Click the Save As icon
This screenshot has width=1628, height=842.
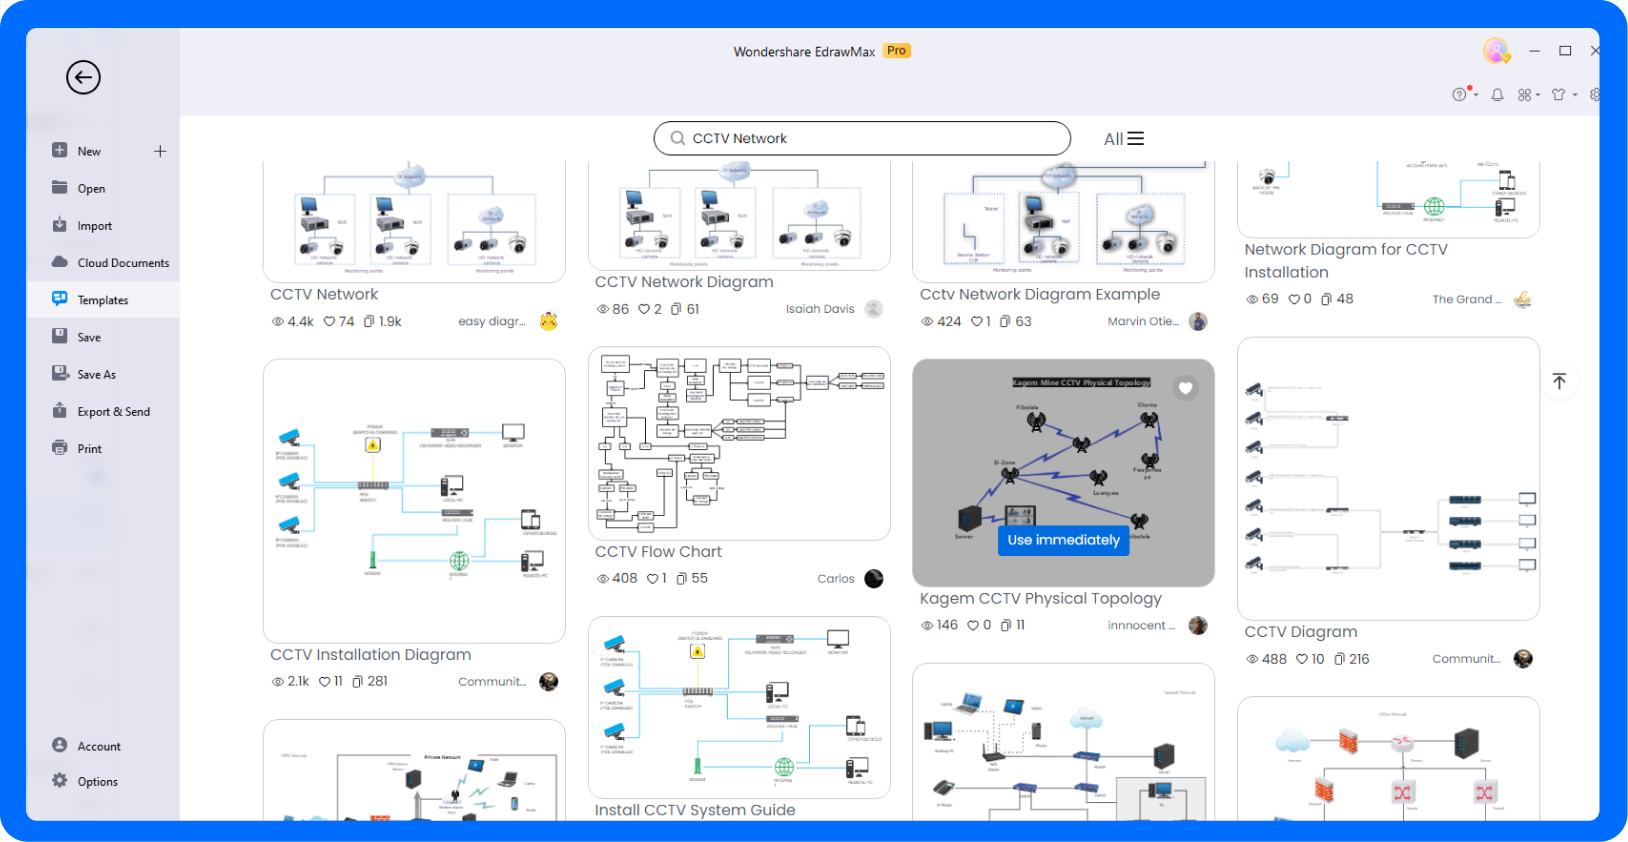[x=60, y=374]
